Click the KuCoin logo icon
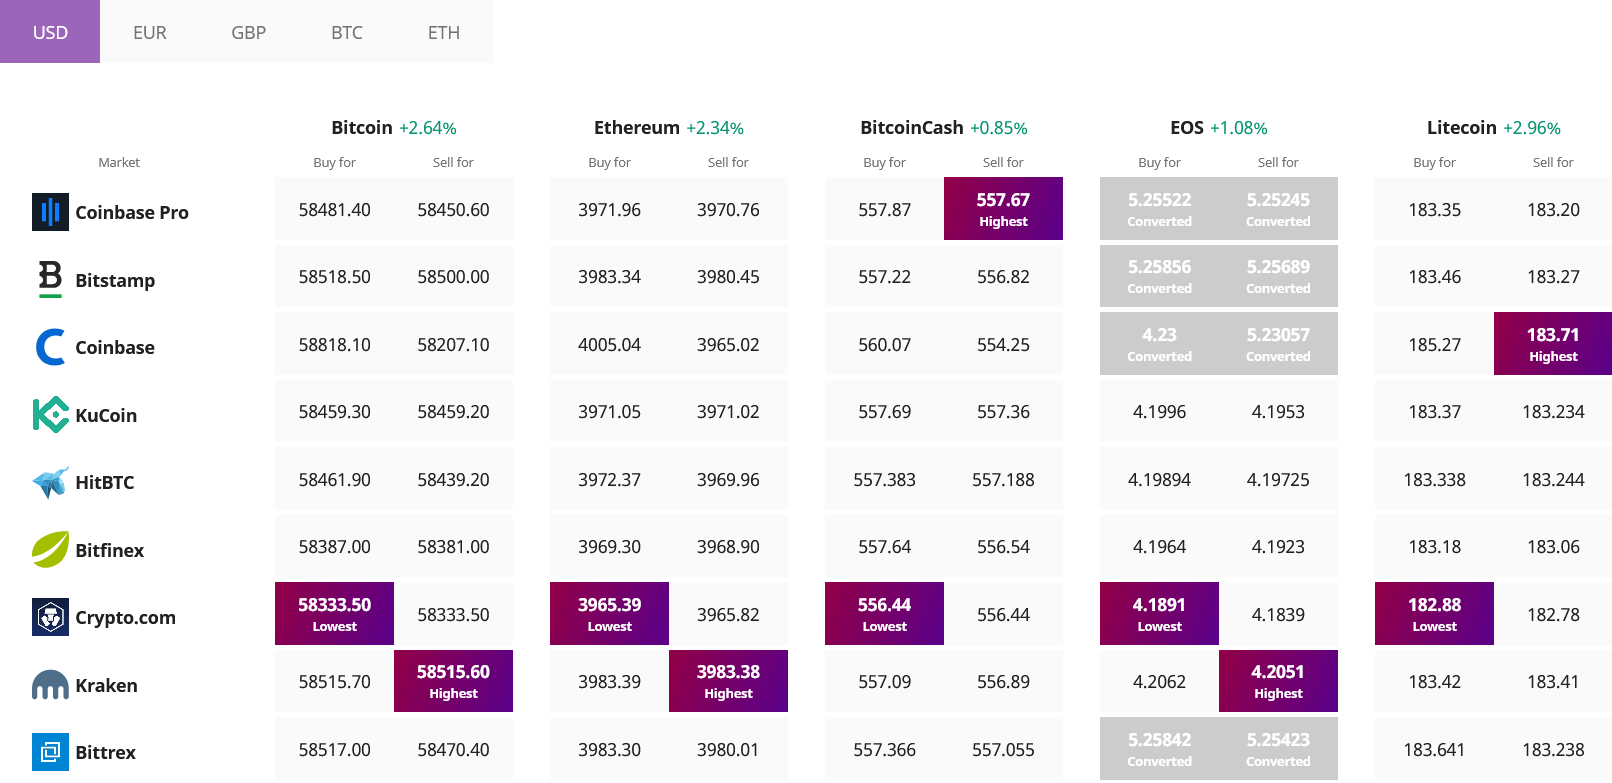Screen dimensions: 1612x783 tap(50, 414)
